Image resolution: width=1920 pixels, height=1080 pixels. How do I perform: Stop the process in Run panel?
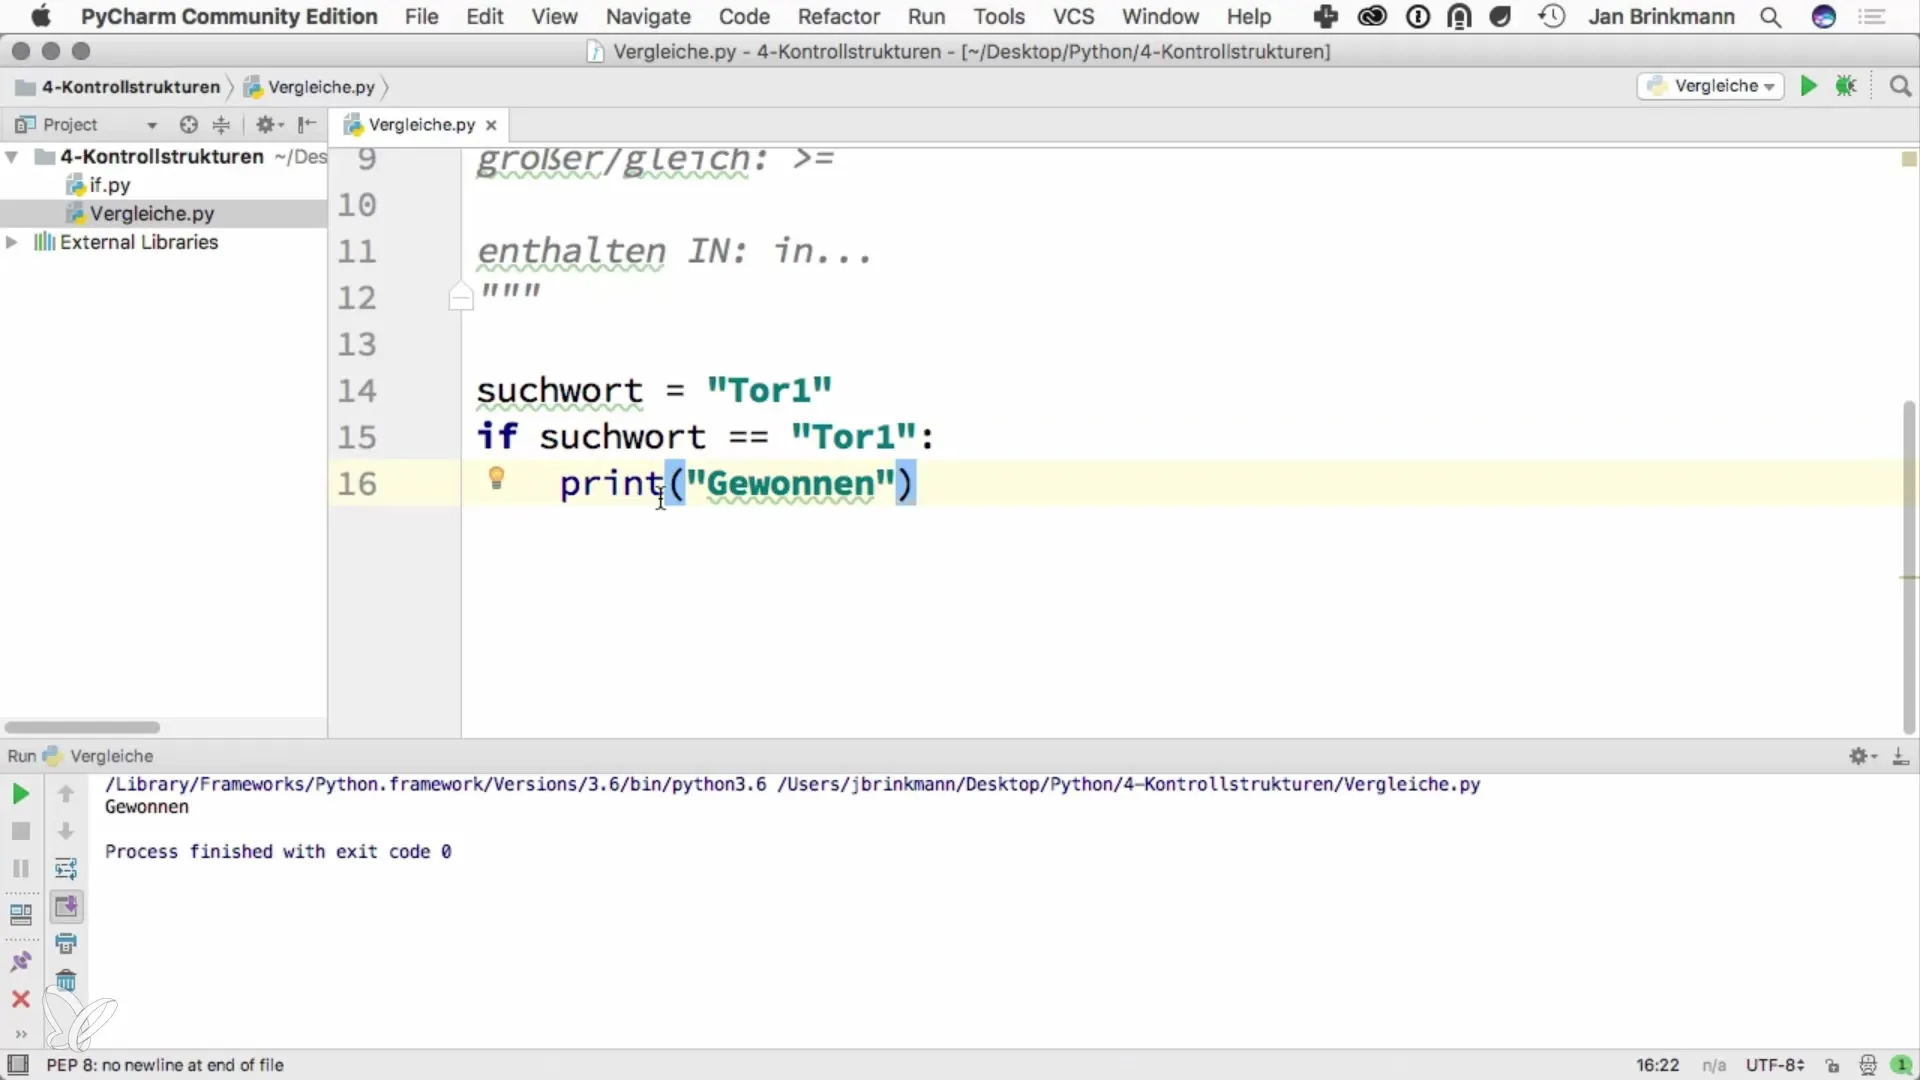[x=20, y=831]
